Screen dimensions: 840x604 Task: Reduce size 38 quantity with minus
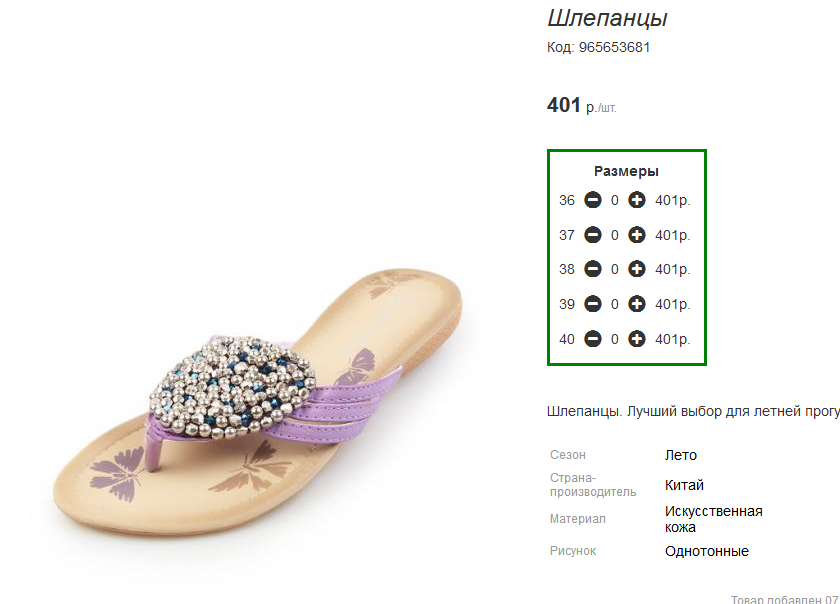592,269
